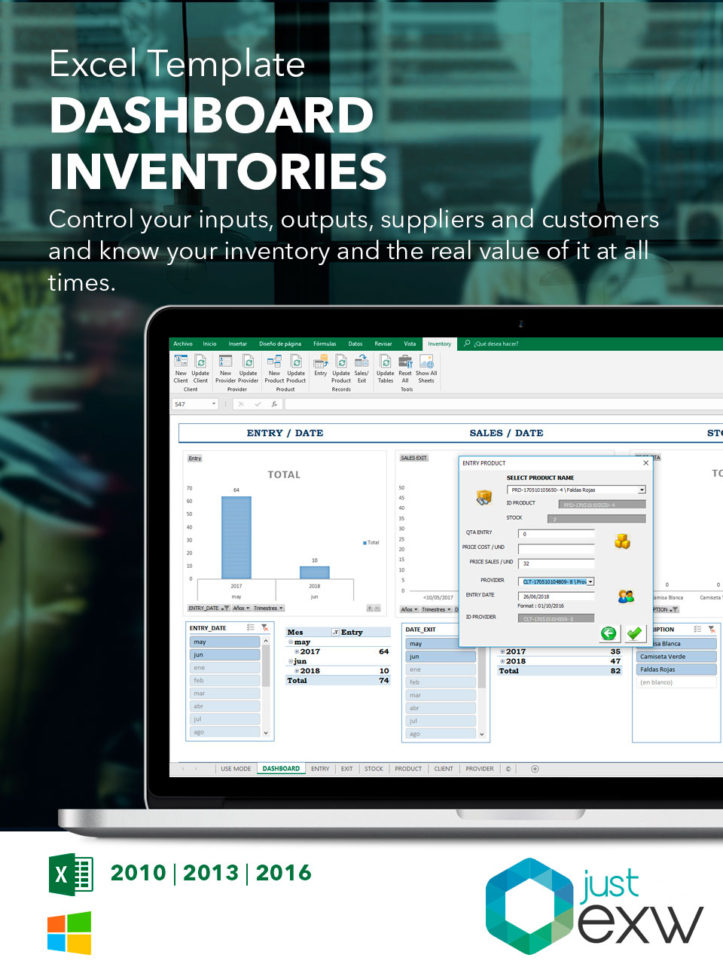Toggle multi-select on ENTRY_DATE slicer
Screen dimensions: 723x970
(250, 628)
